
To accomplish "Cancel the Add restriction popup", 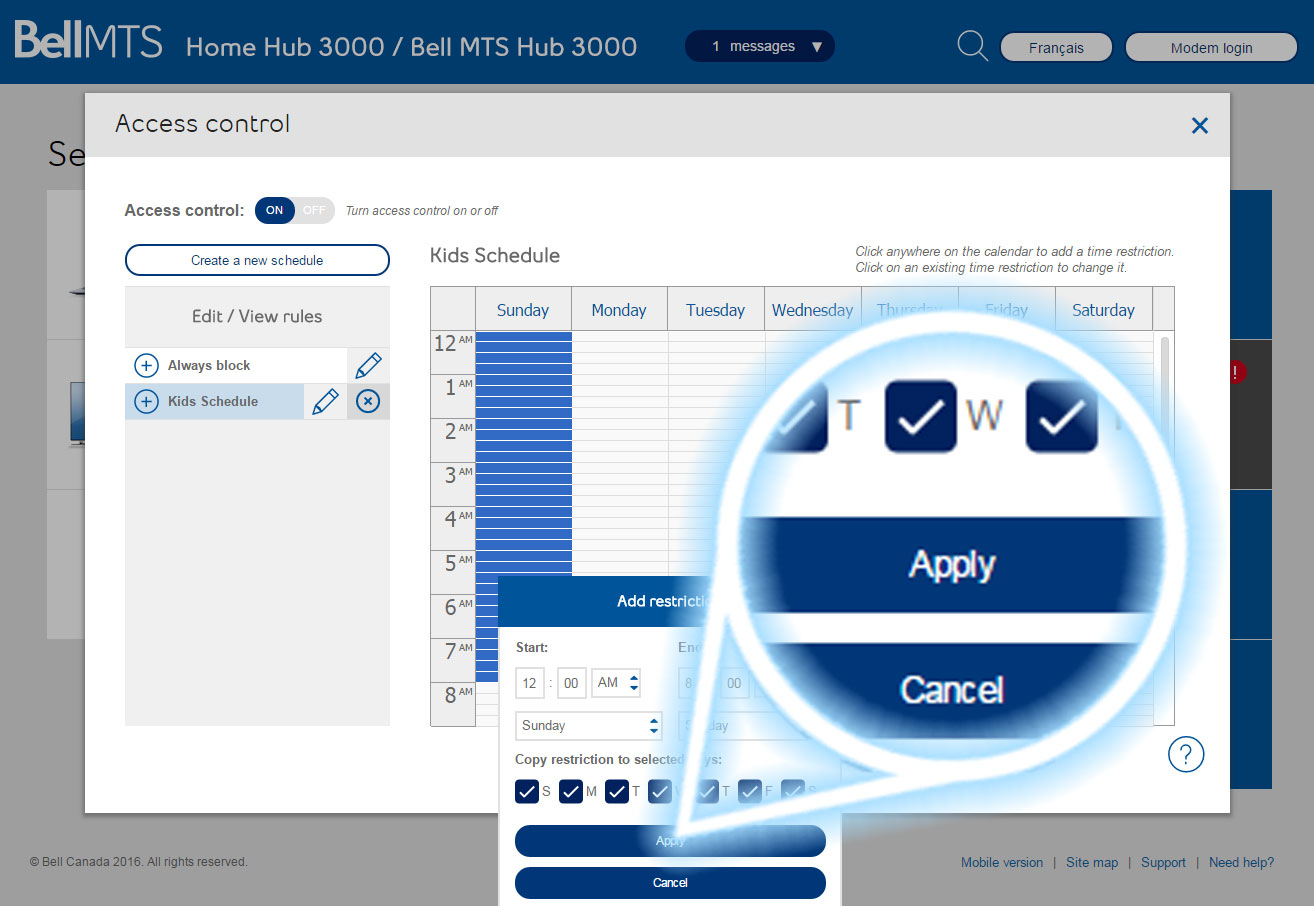I will pyautogui.click(x=670, y=883).
